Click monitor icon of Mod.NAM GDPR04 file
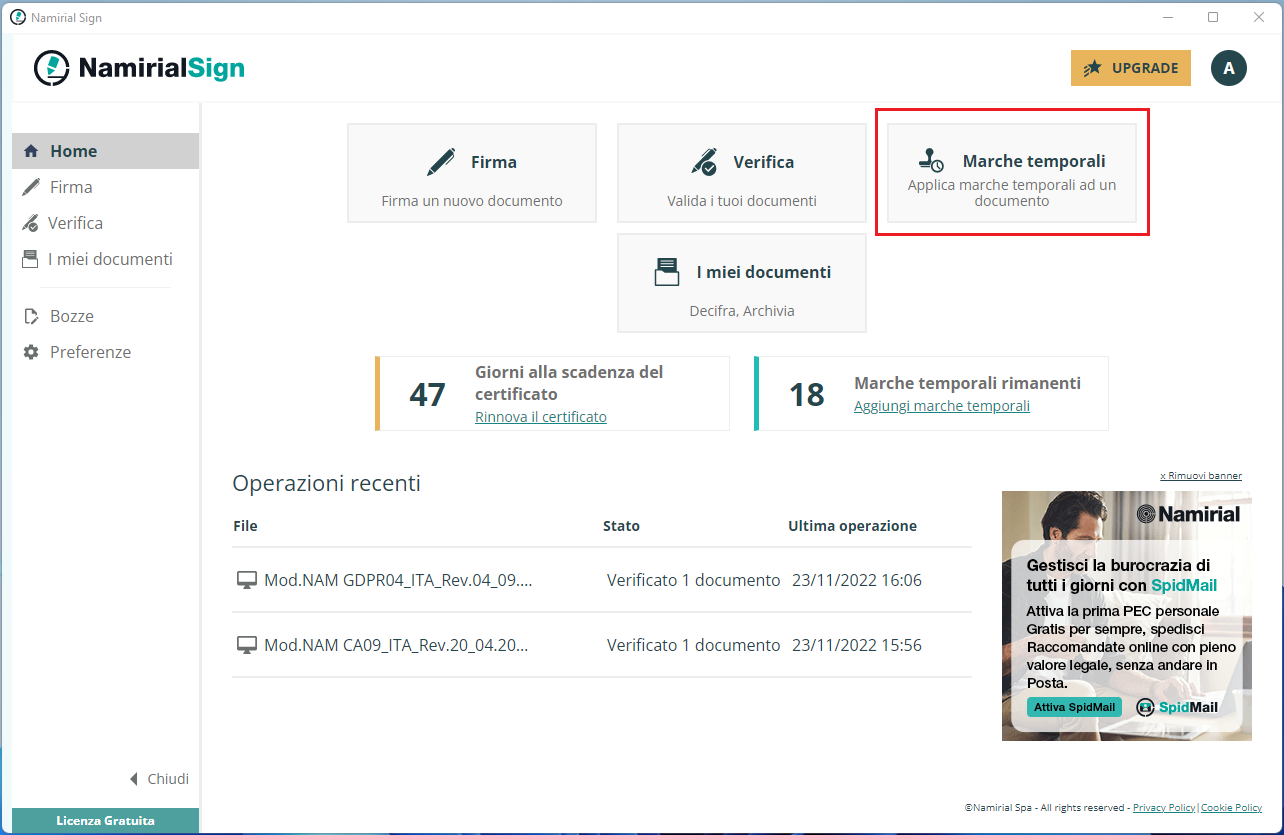Image resolution: width=1284 pixels, height=835 pixels. pos(246,581)
